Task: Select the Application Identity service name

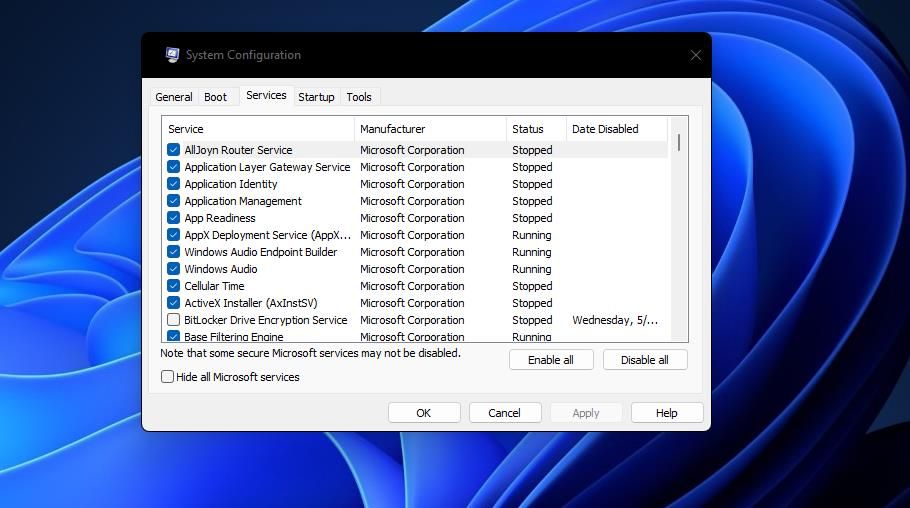Action: coord(231,183)
